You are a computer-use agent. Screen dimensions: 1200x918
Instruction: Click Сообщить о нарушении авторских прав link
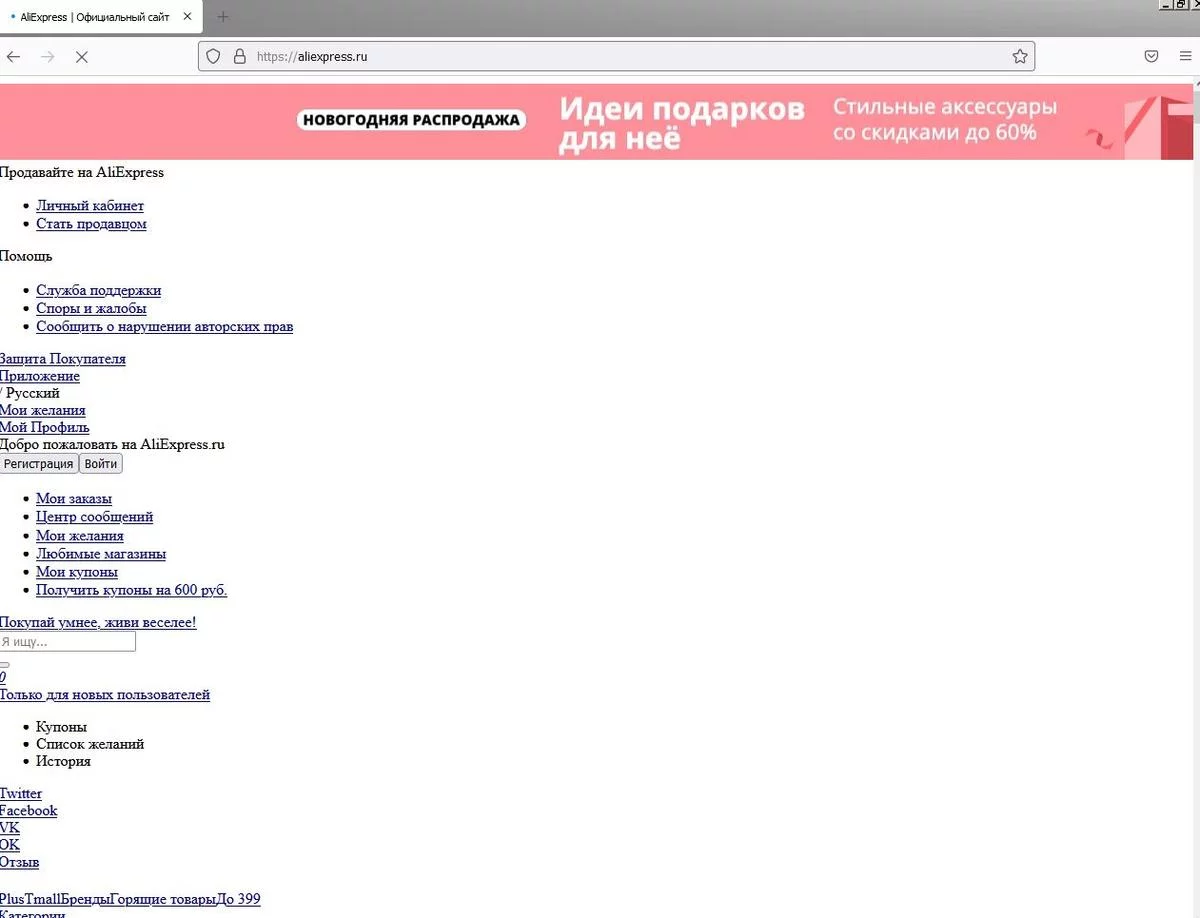(164, 327)
